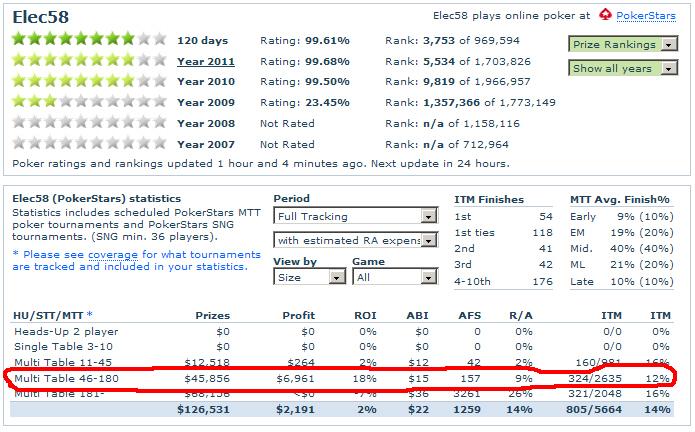Click the 4-10th finishes count 176
The height and width of the screenshot is (432, 695).
(543, 281)
